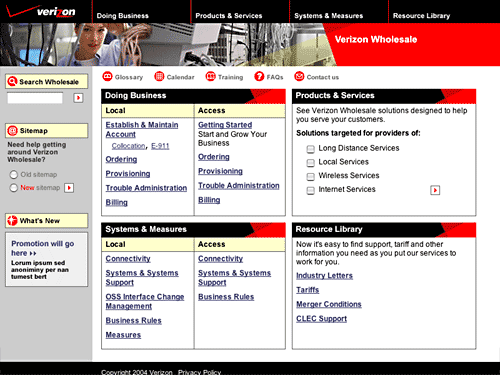Click the Copyright 2004 Verizon text
Image resolution: width=500 pixels, height=375 pixels.
pos(137,372)
